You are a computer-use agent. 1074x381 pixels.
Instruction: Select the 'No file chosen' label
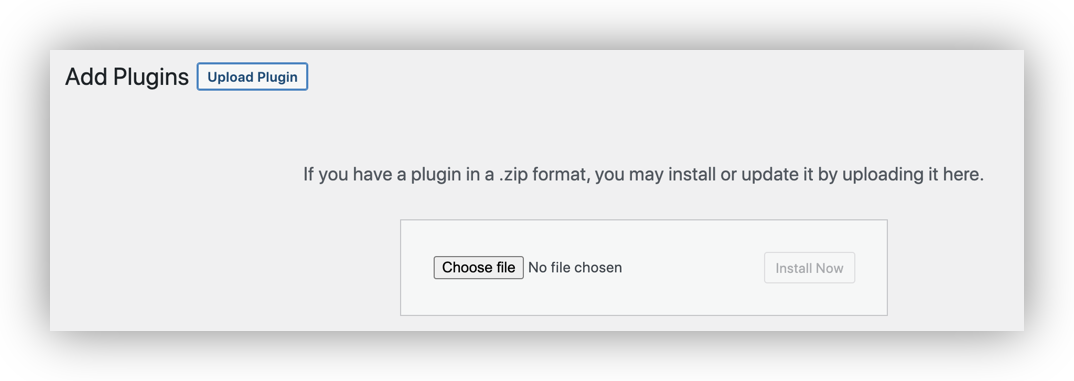[575, 267]
